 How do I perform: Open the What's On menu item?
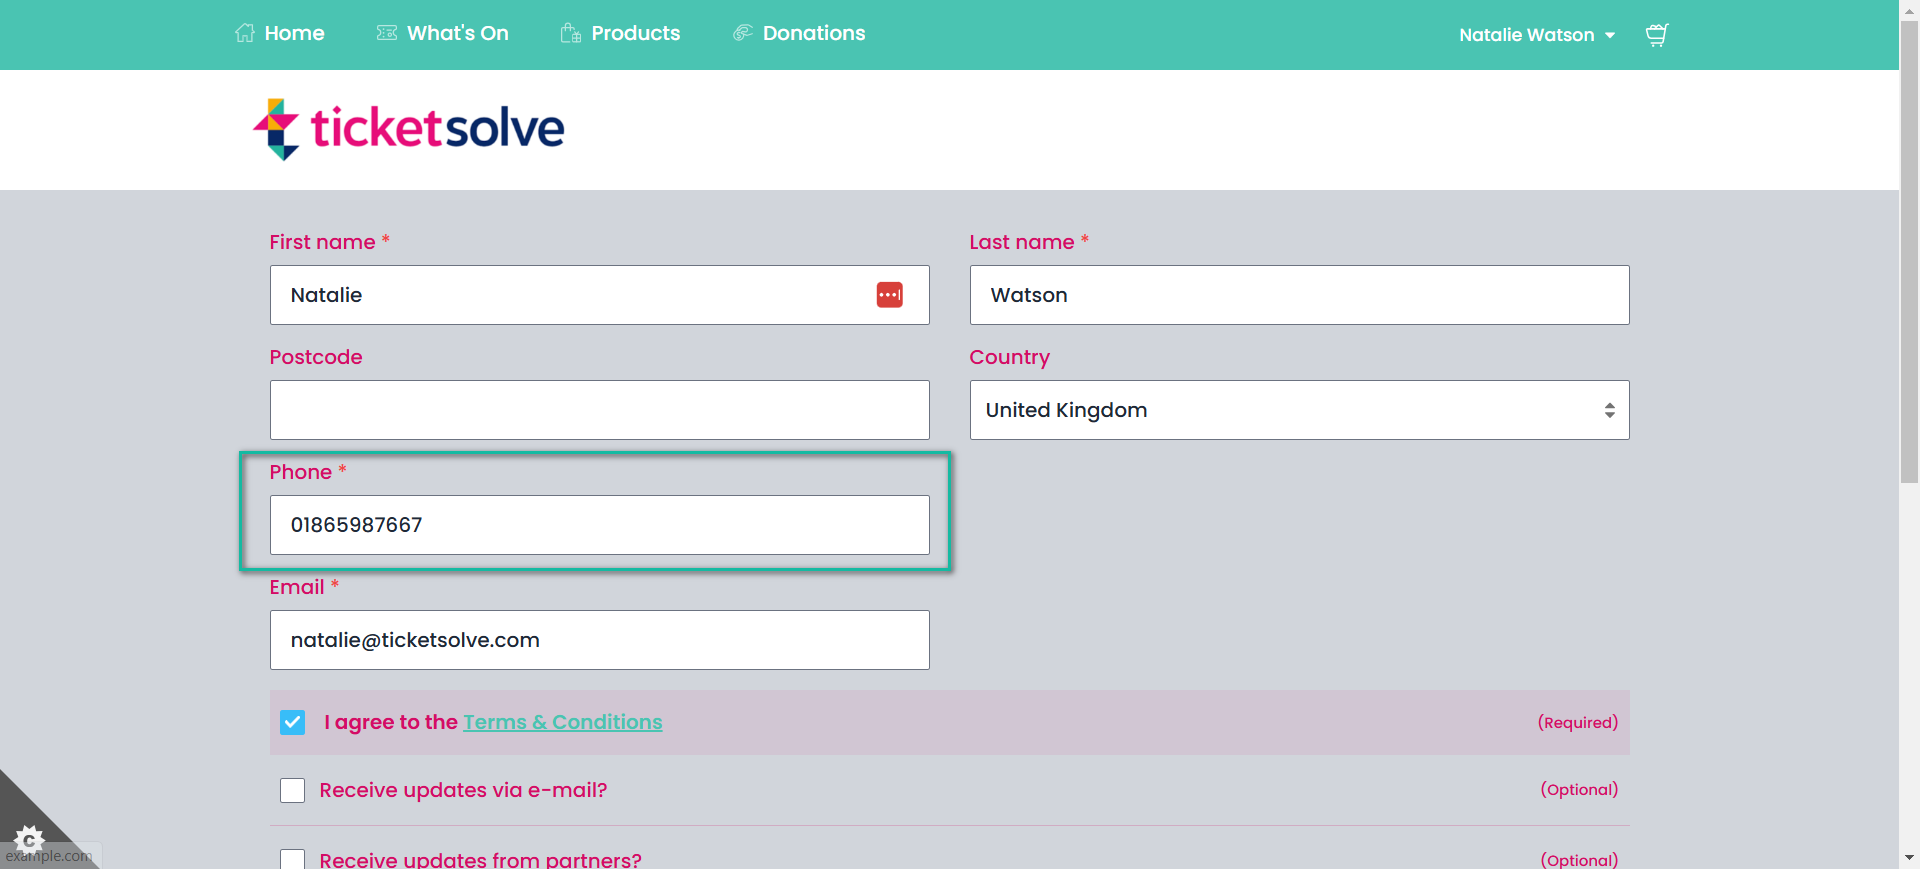coord(443,33)
